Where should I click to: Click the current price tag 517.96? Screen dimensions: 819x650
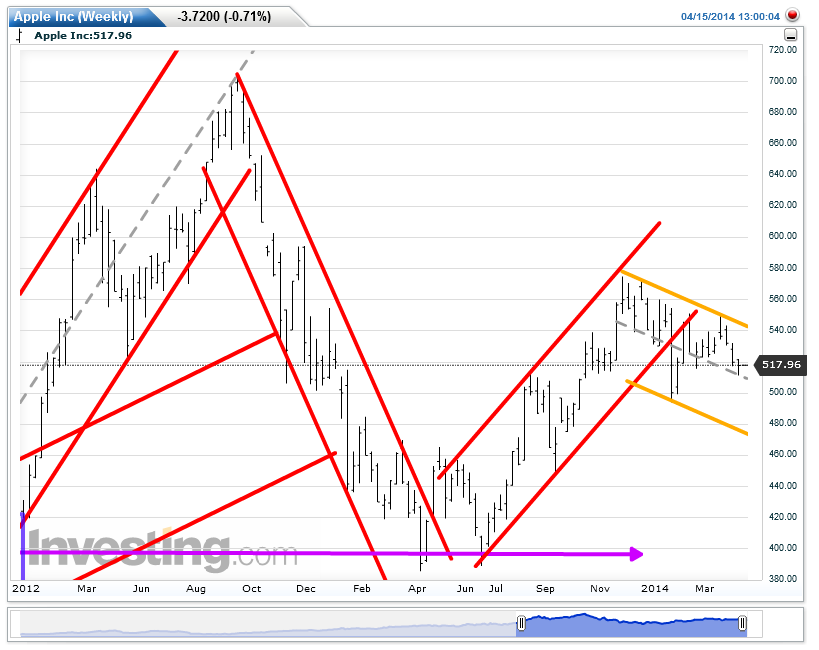tap(781, 364)
